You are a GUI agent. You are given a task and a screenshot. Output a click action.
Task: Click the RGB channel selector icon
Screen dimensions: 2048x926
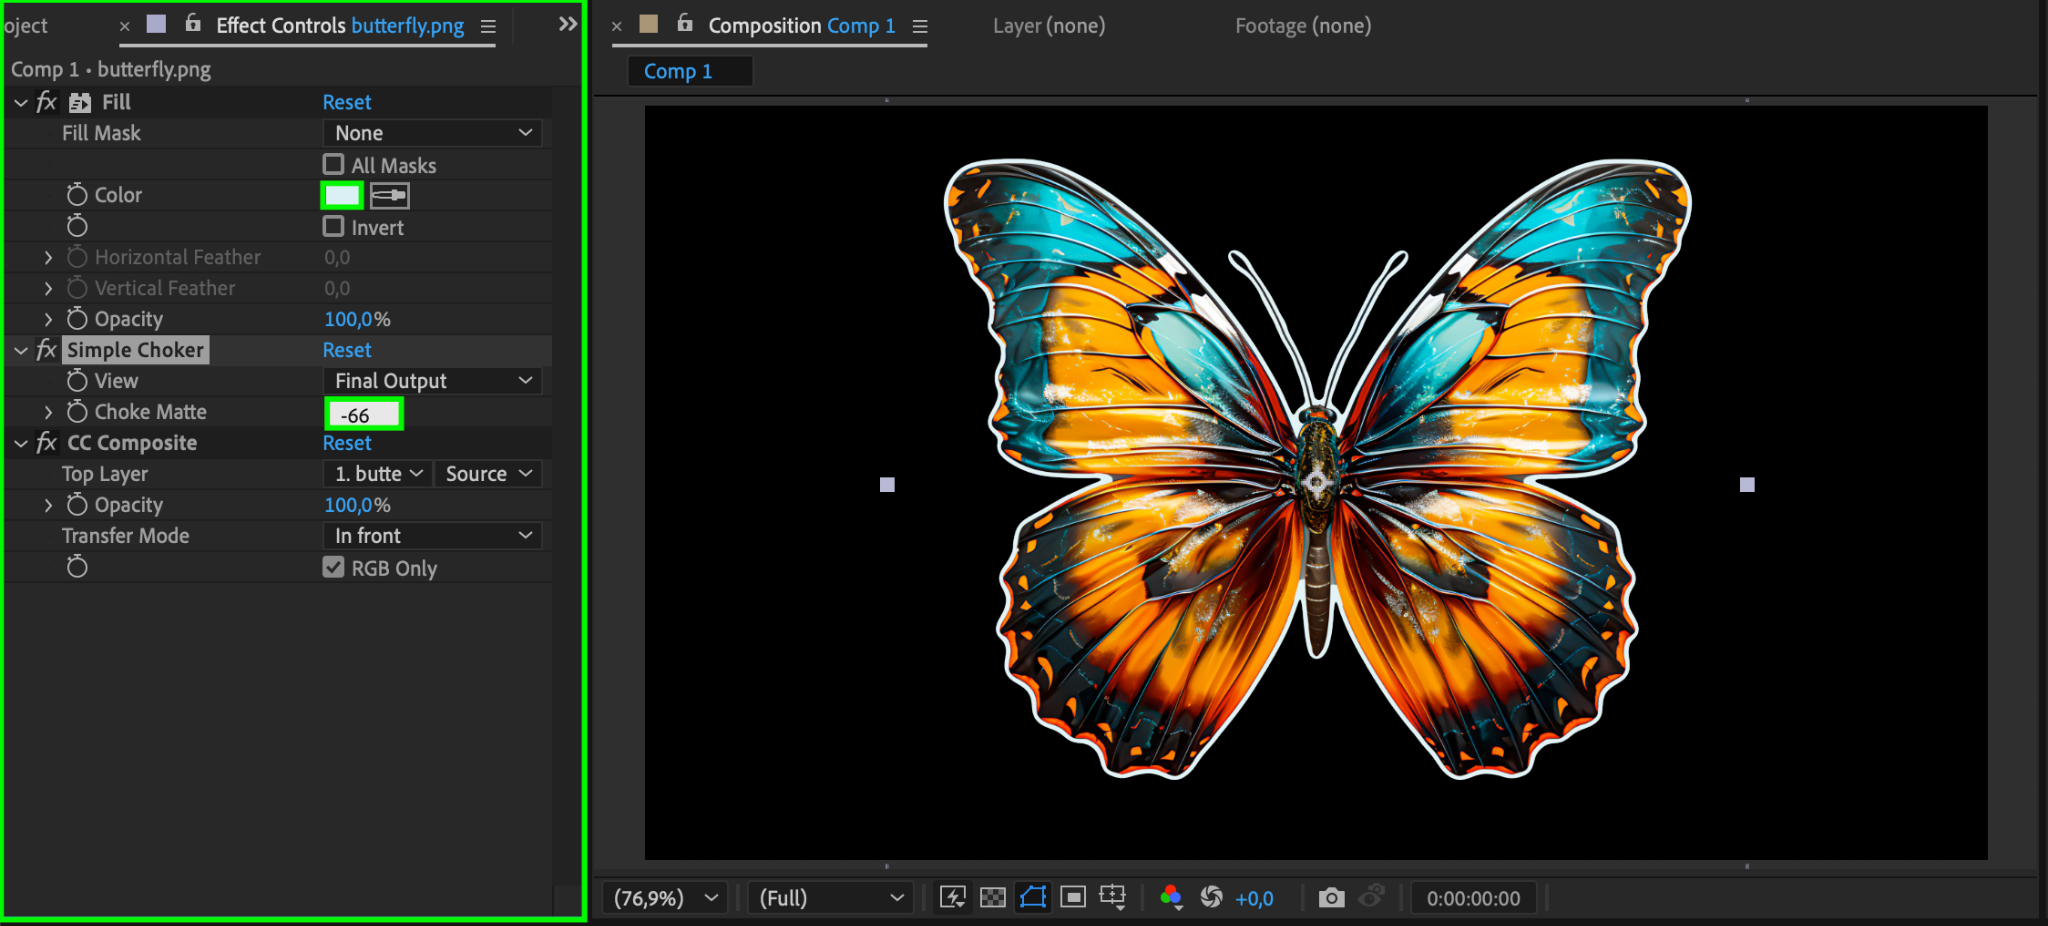coord(1170,897)
